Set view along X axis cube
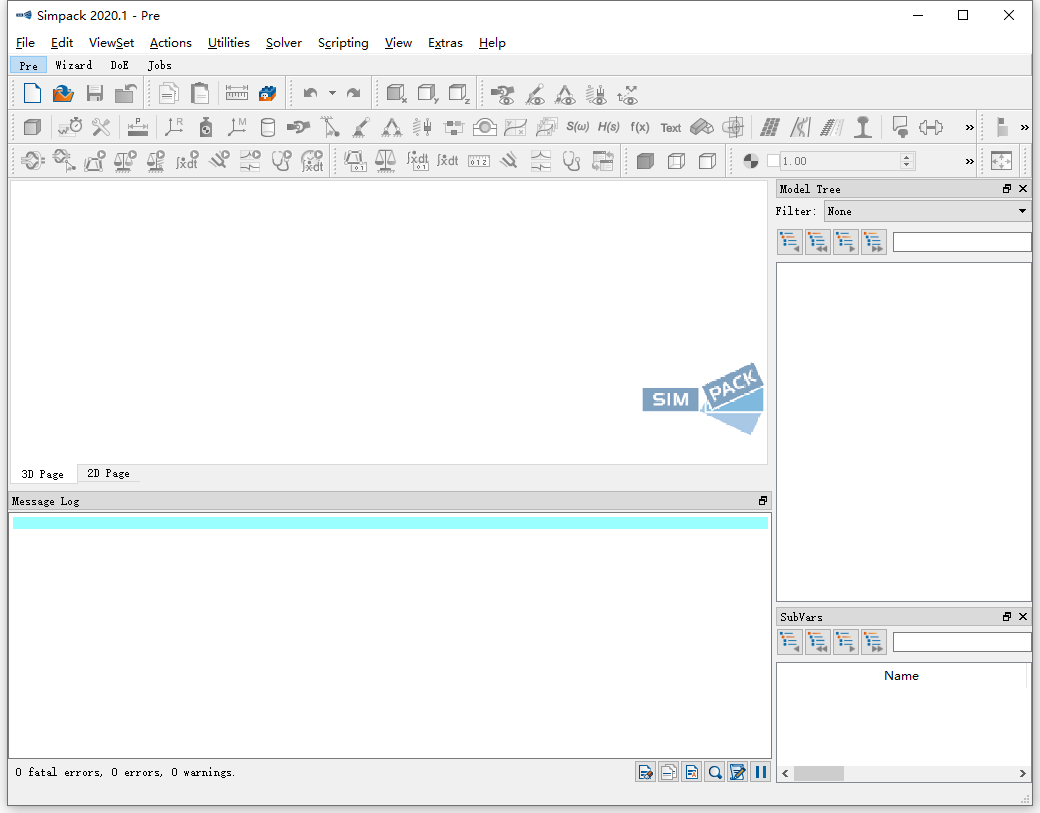 396,94
